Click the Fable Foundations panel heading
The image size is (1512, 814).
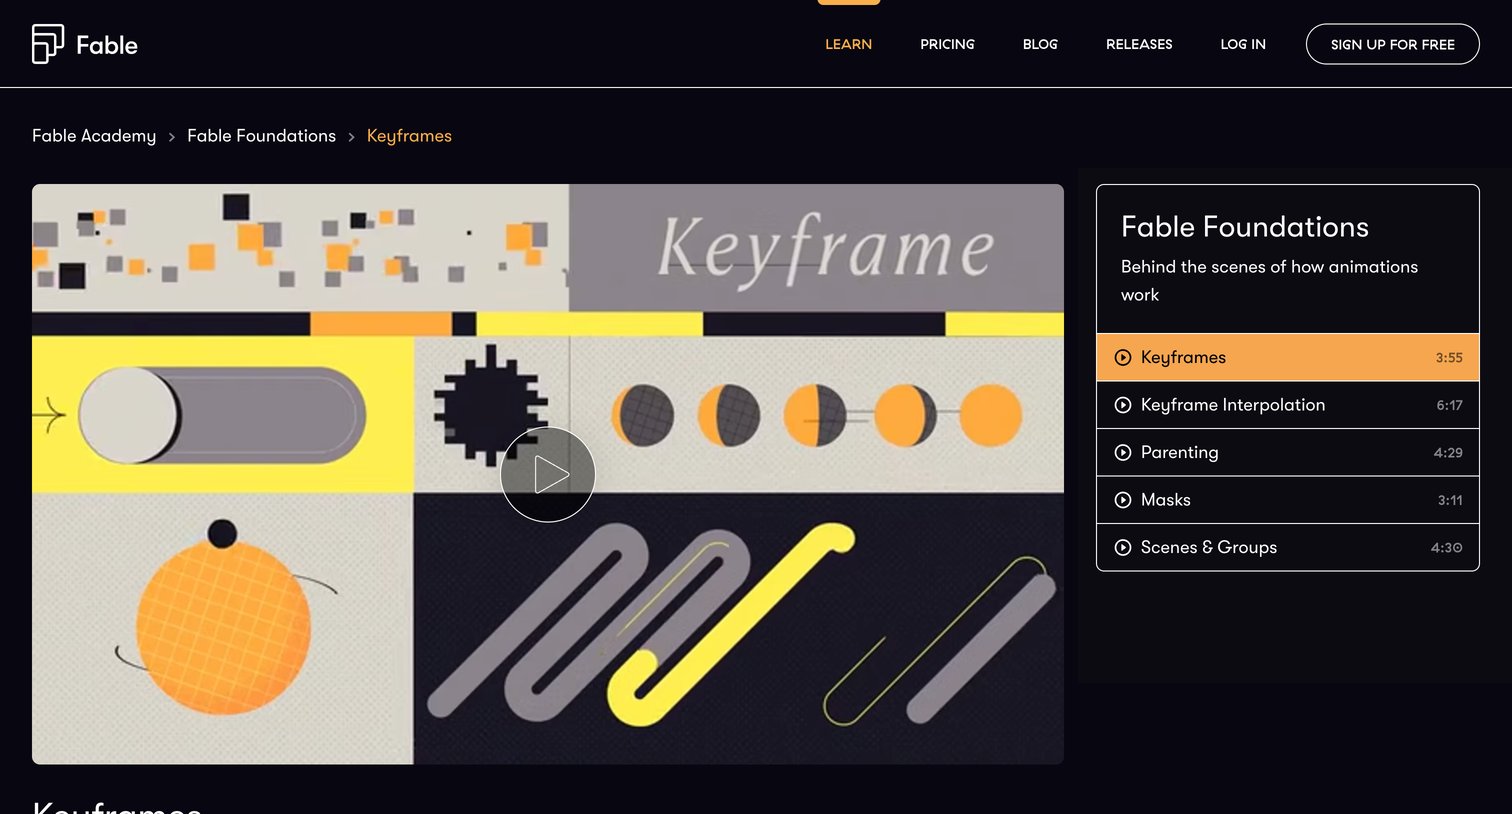pos(1244,227)
